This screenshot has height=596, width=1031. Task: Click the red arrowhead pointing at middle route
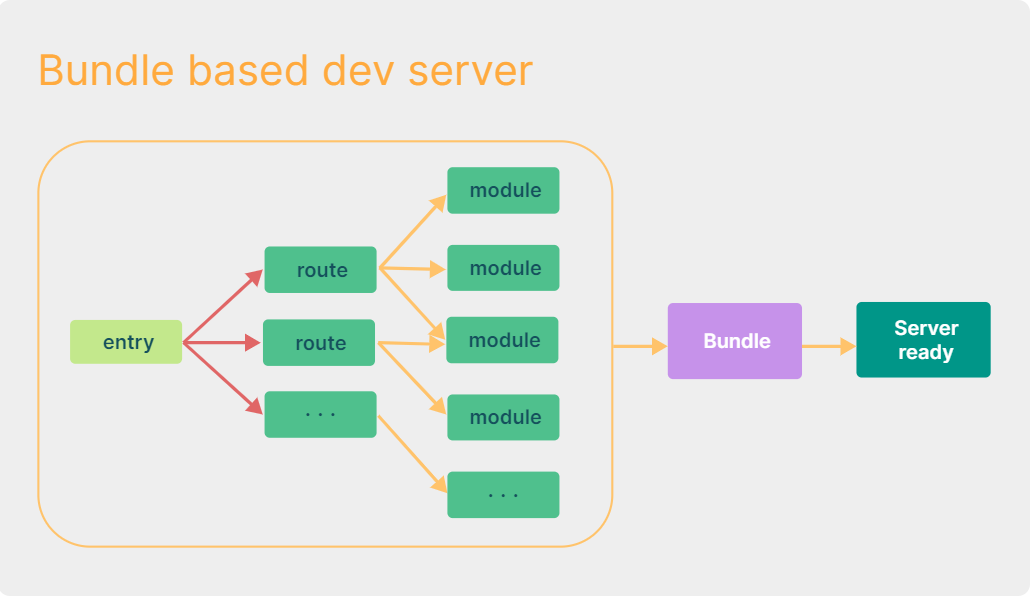point(252,343)
